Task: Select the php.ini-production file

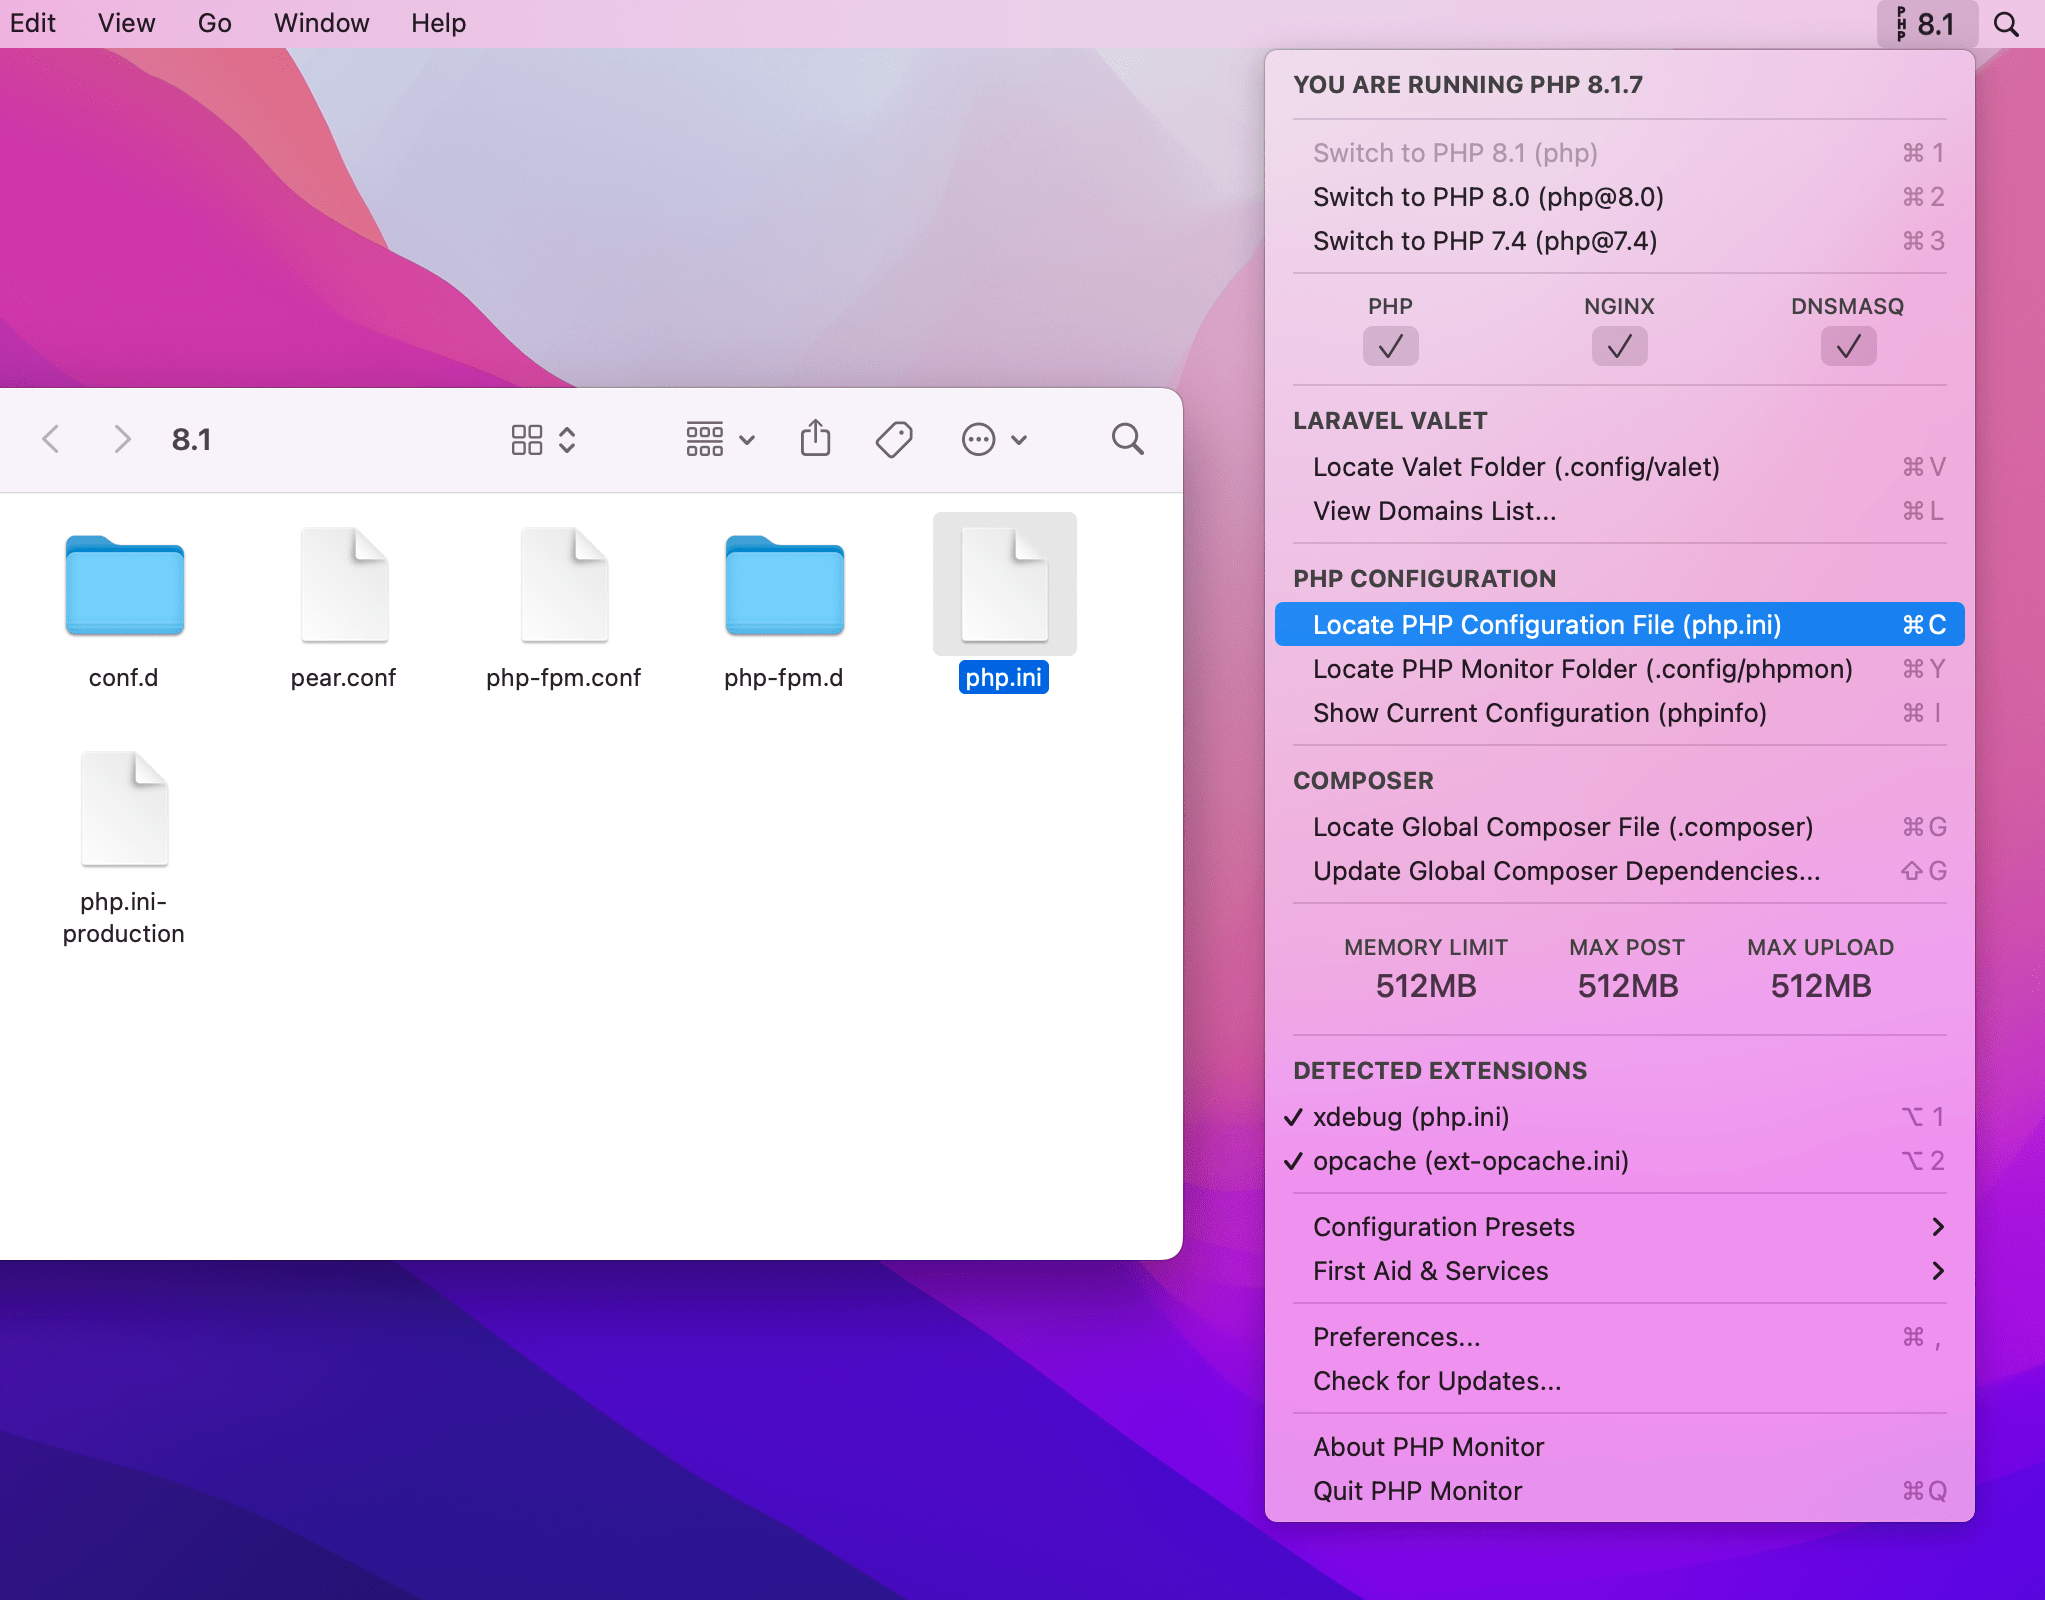Action: click(124, 810)
